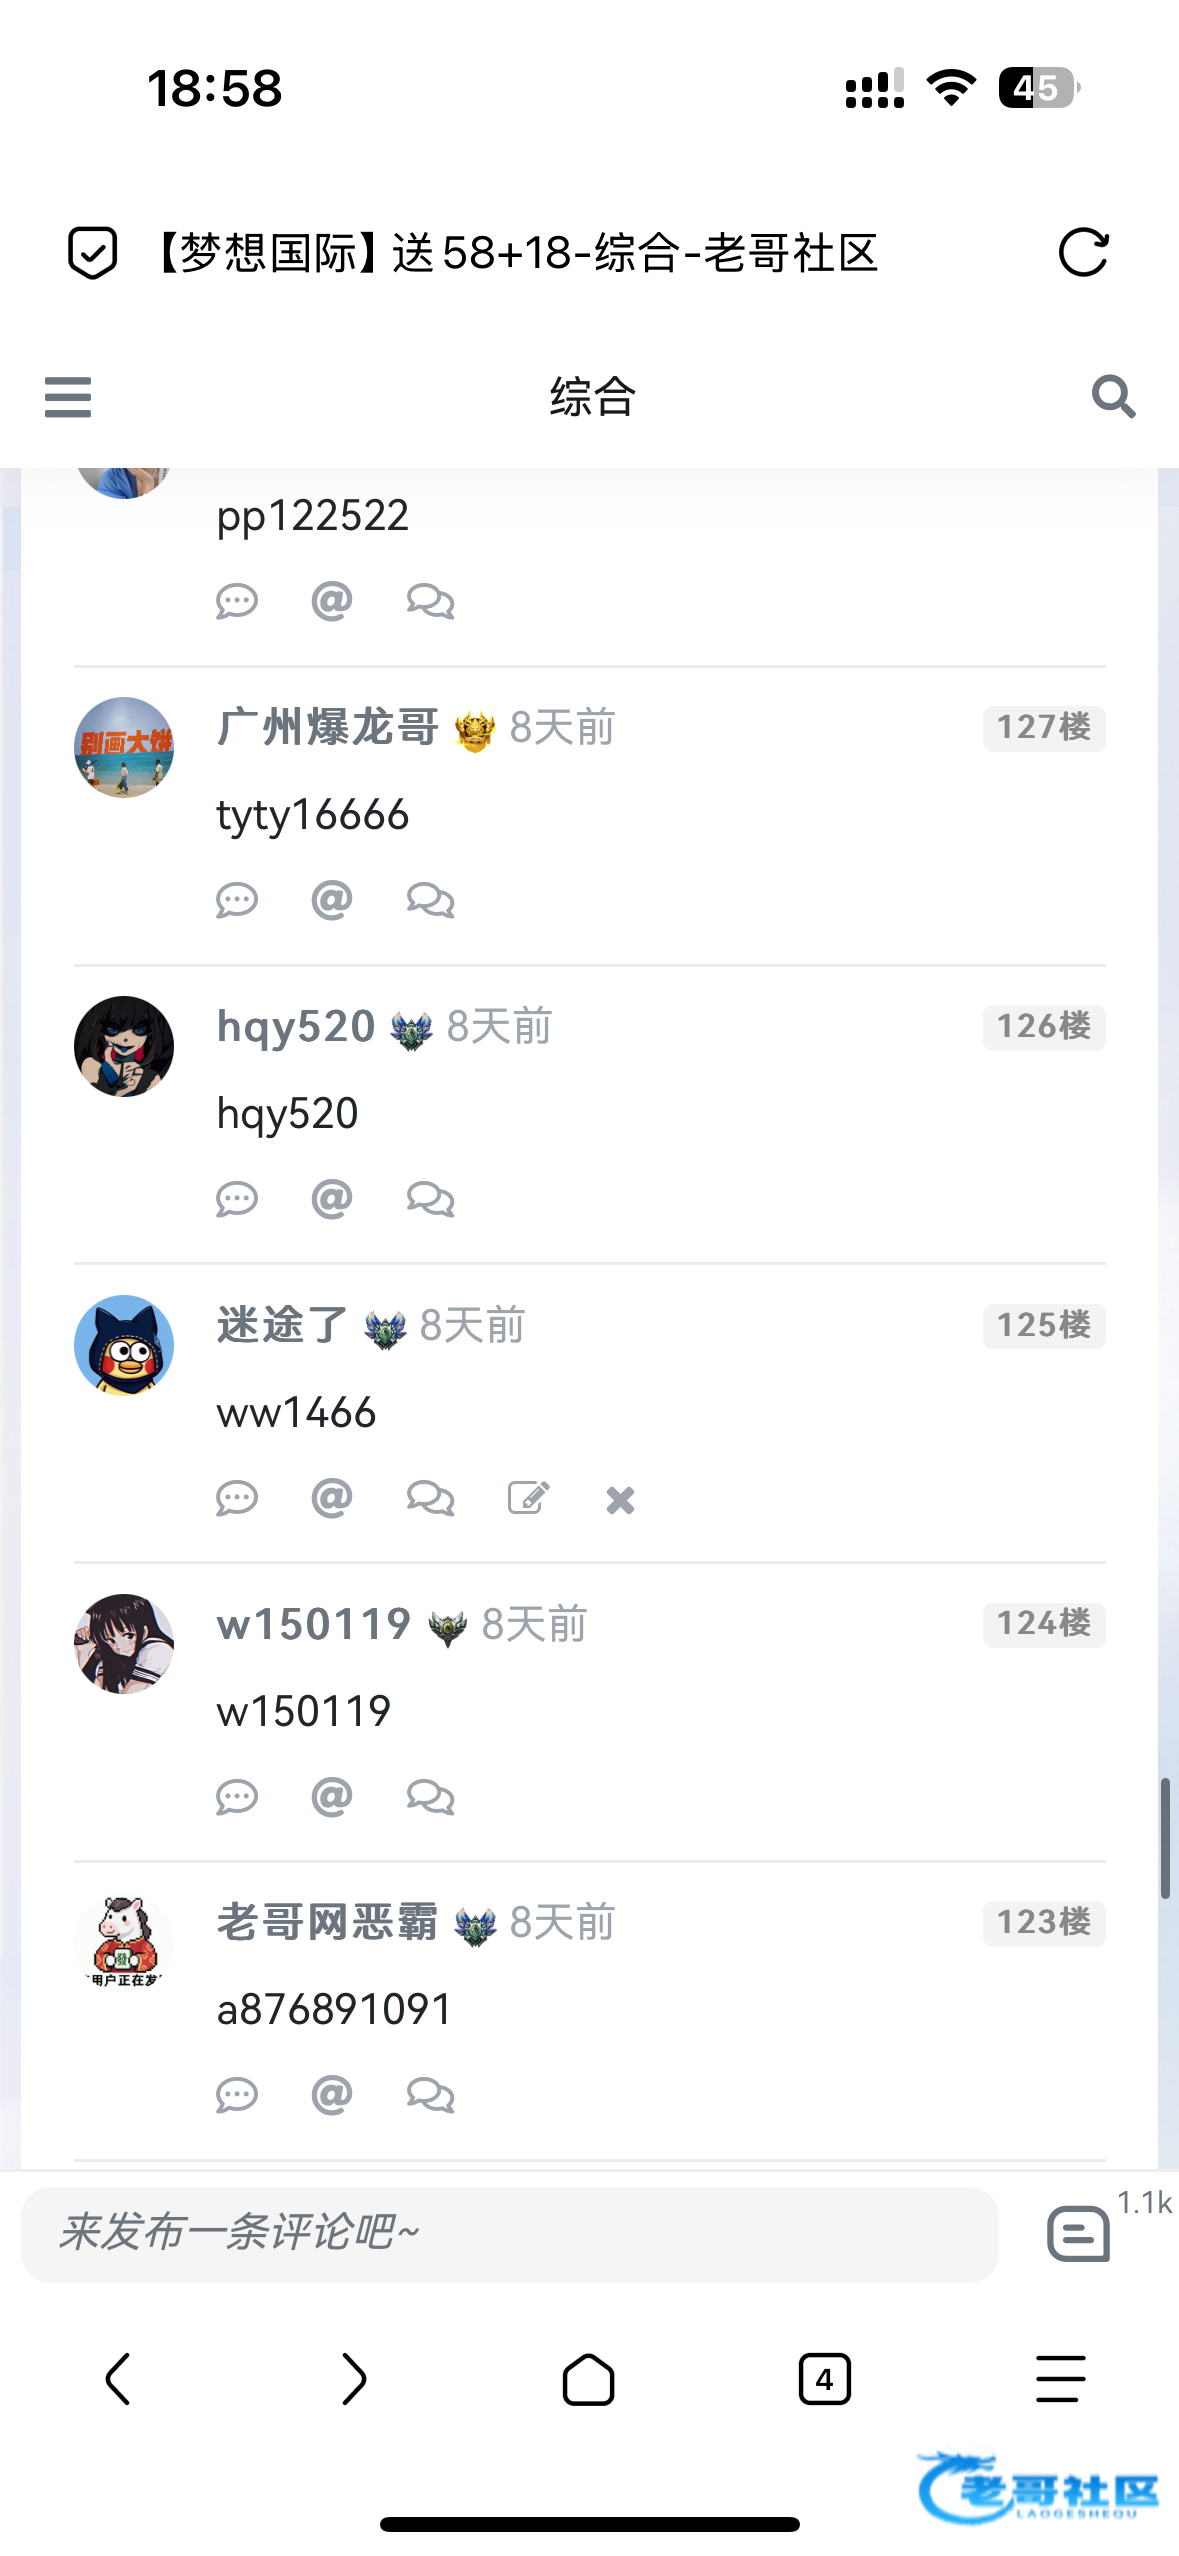Mention hqy520 using the @ icon
1179x2556 pixels.
pos(332,1198)
